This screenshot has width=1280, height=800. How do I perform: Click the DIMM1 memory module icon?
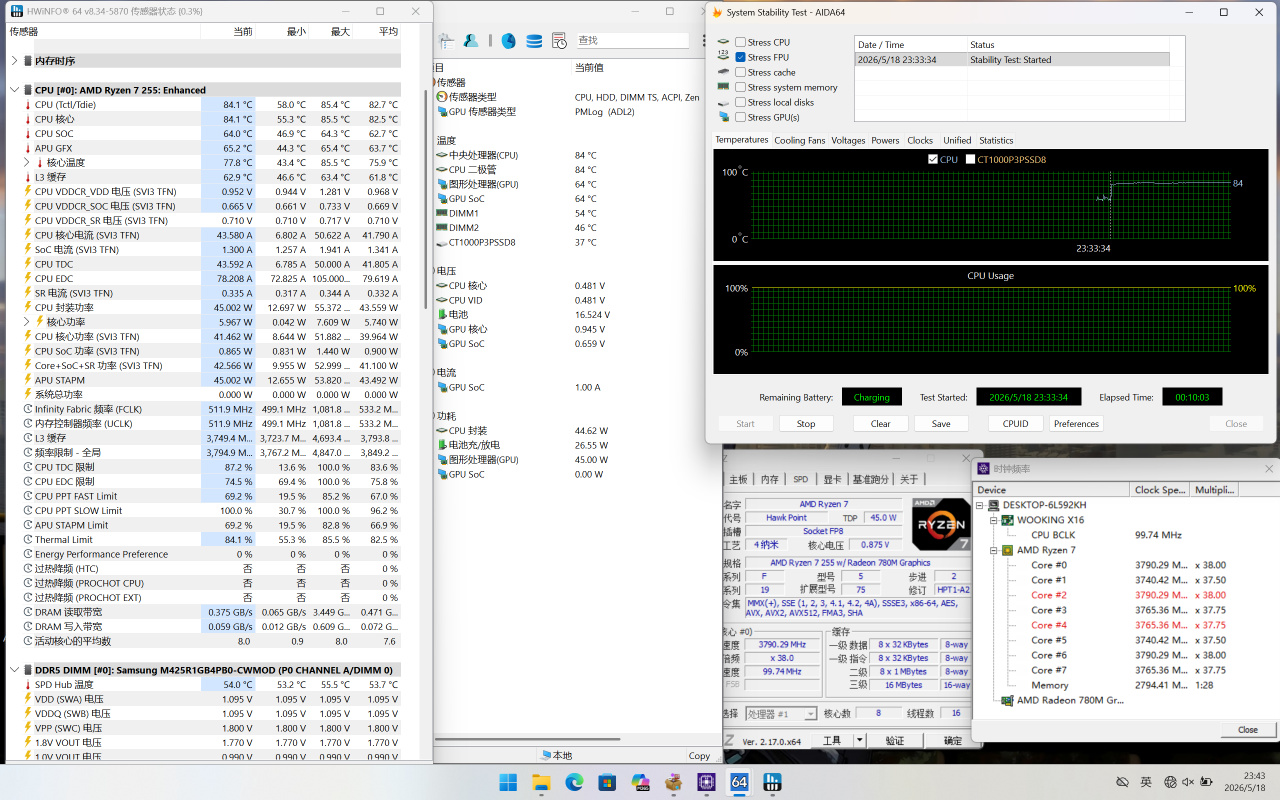(441, 213)
